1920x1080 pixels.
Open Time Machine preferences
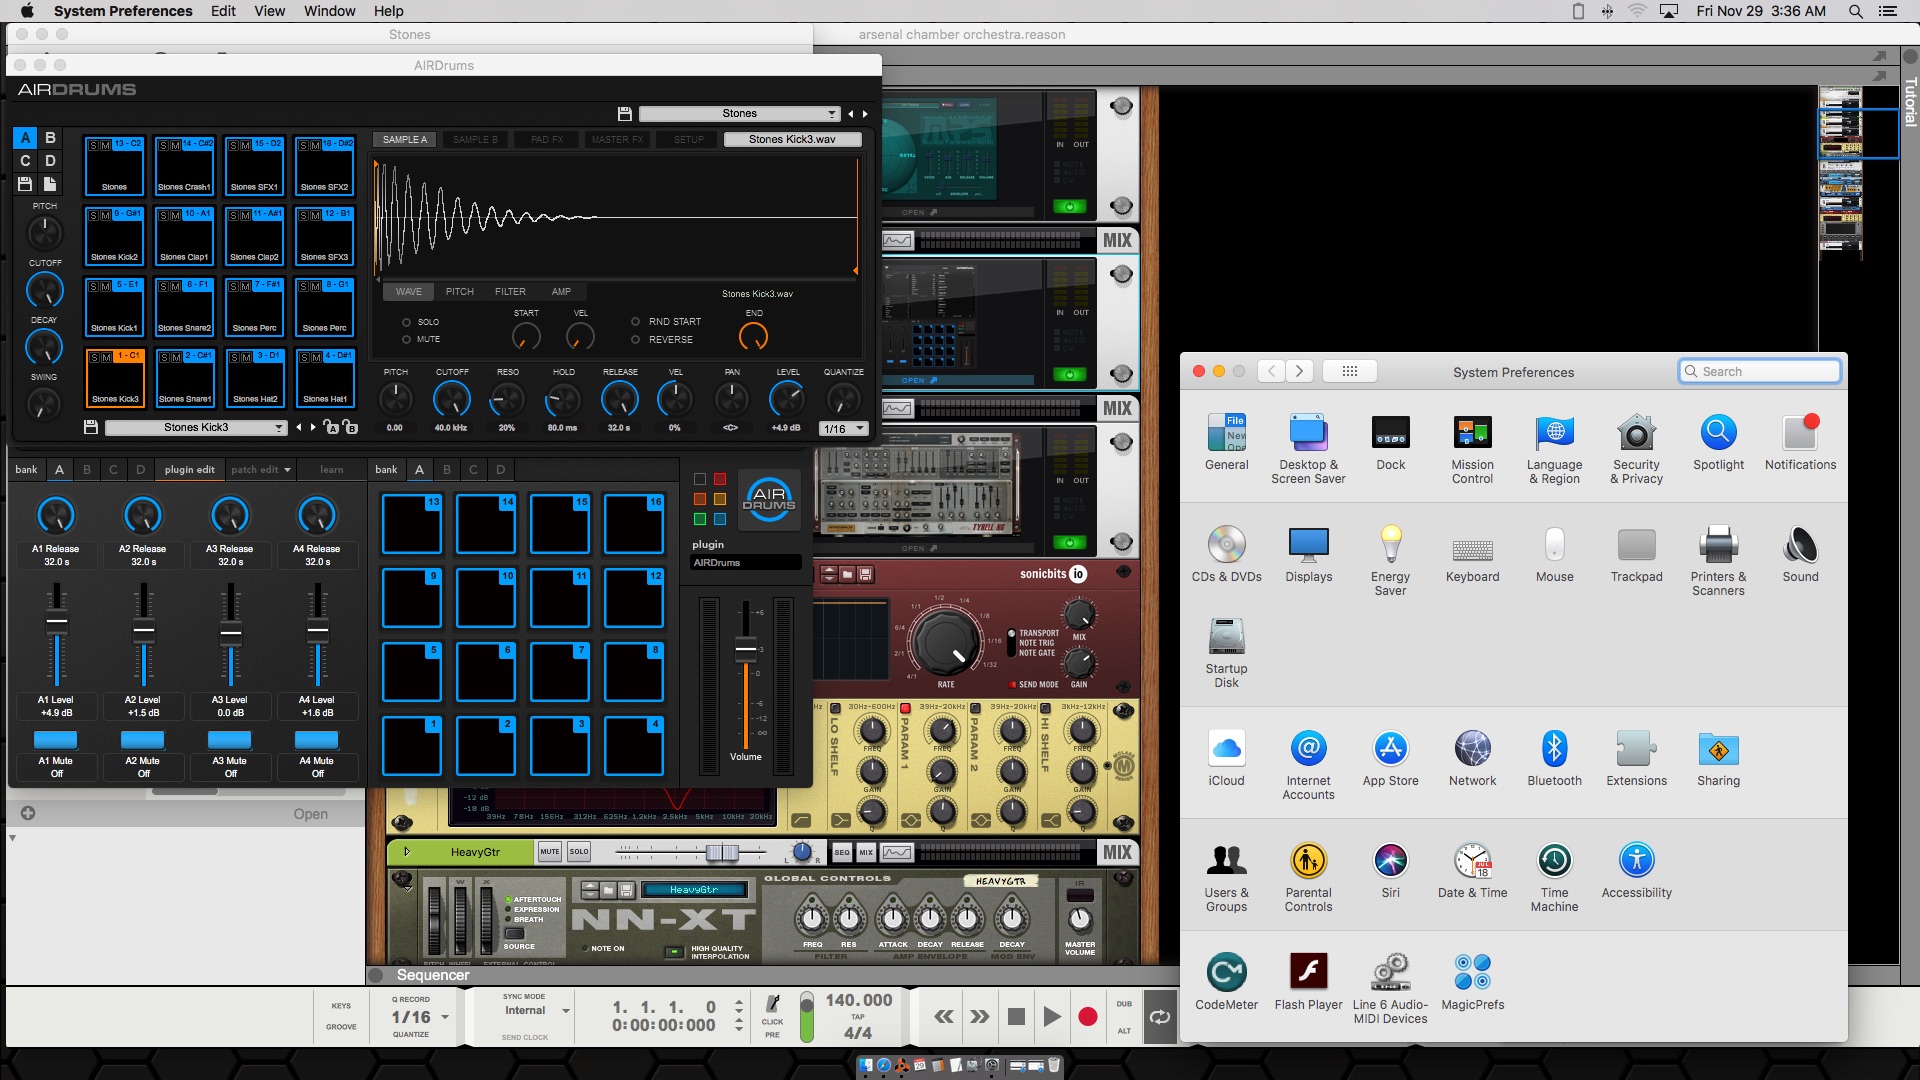click(1554, 876)
